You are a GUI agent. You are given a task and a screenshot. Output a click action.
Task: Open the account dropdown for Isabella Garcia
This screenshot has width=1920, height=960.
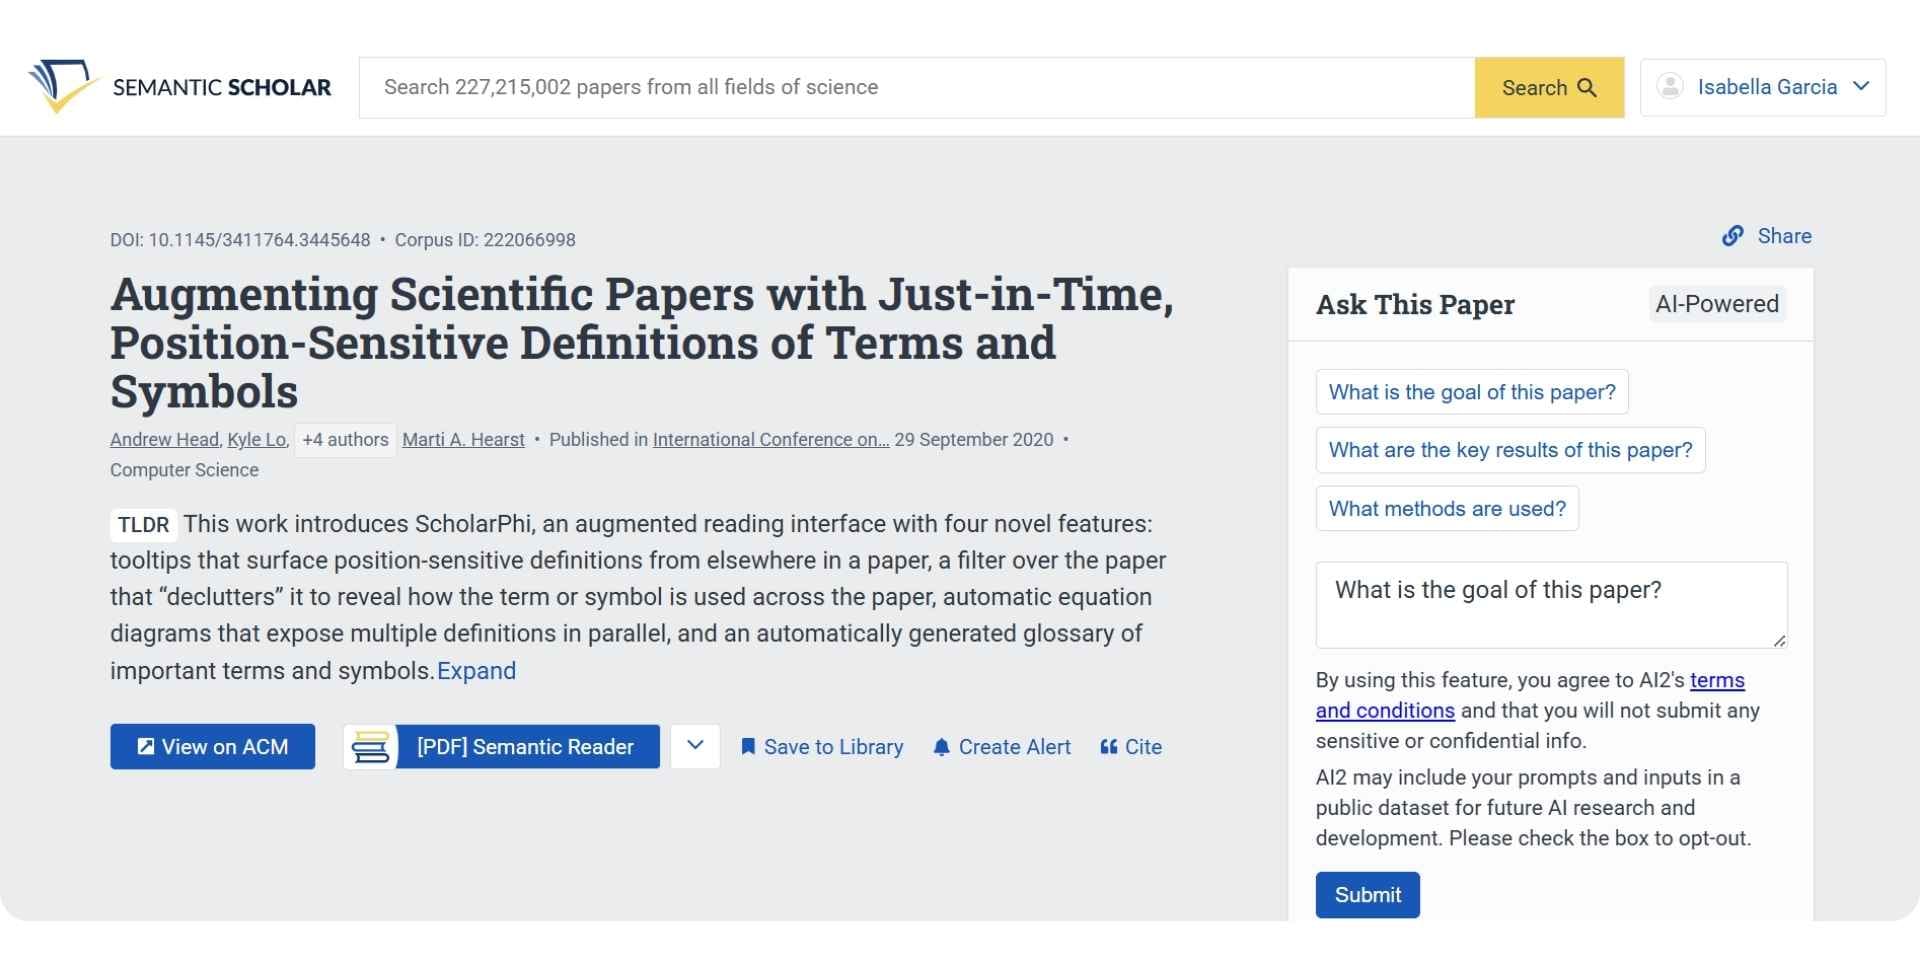pos(1862,86)
